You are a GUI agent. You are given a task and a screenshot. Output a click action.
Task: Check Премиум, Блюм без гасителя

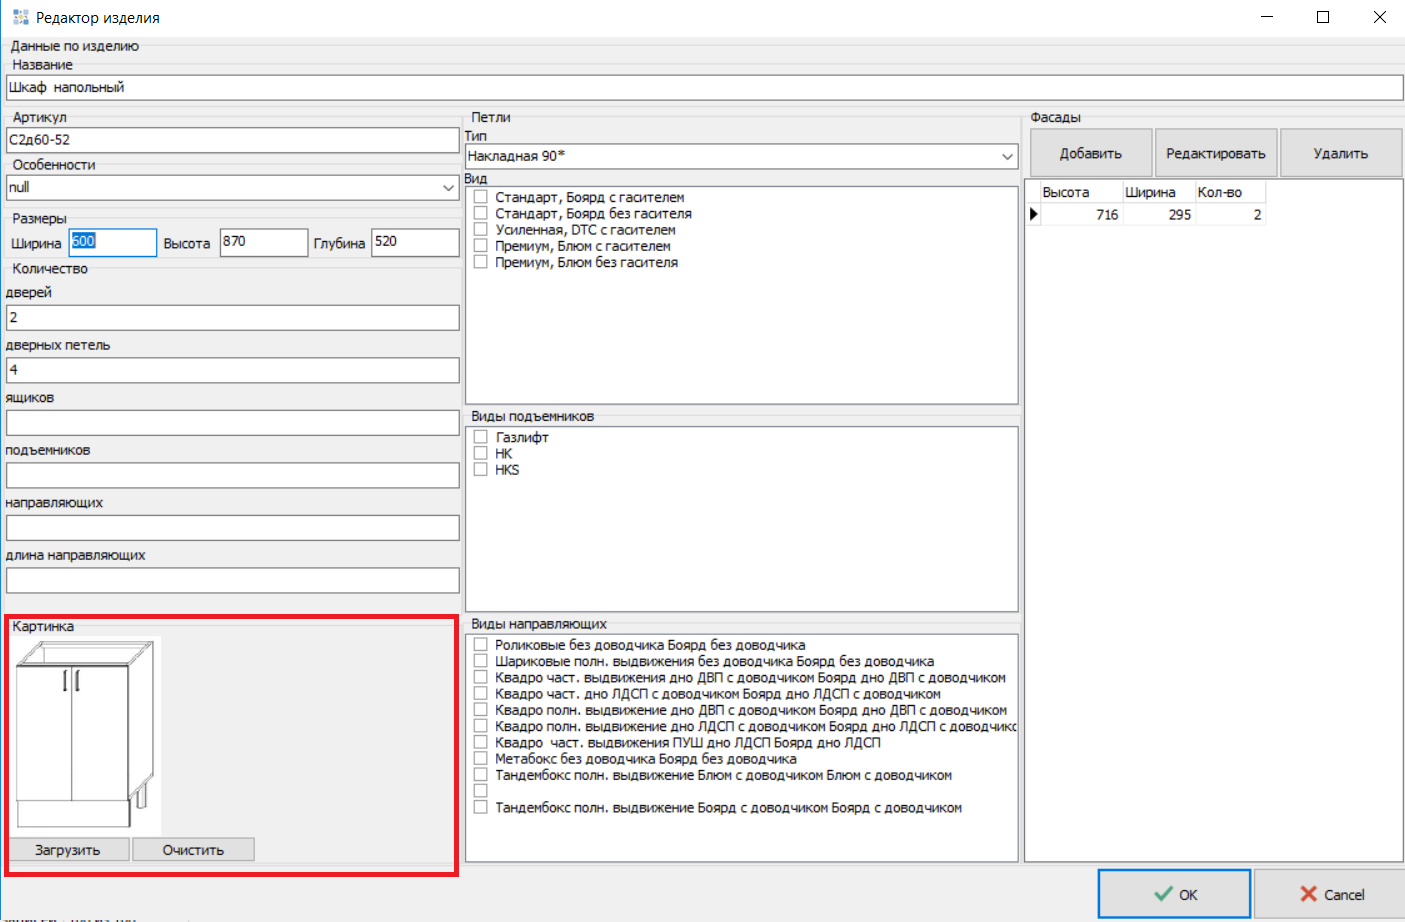tap(481, 262)
